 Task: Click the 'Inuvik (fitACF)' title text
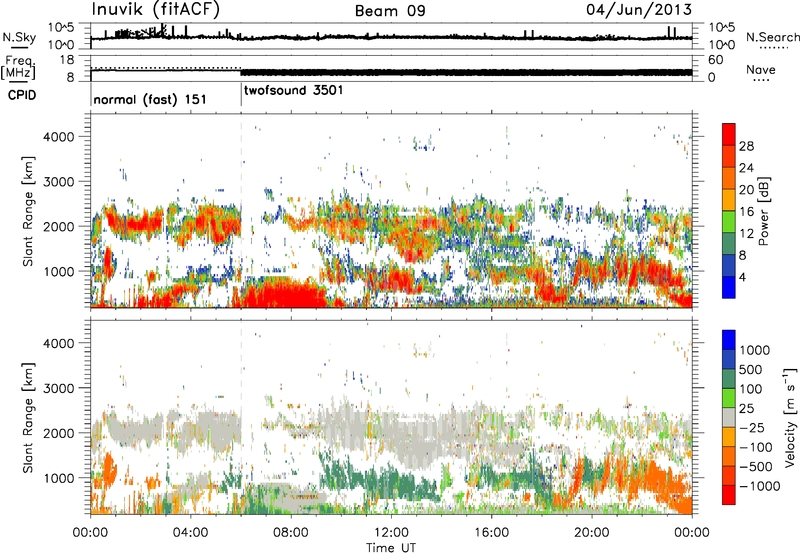[x=156, y=10]
